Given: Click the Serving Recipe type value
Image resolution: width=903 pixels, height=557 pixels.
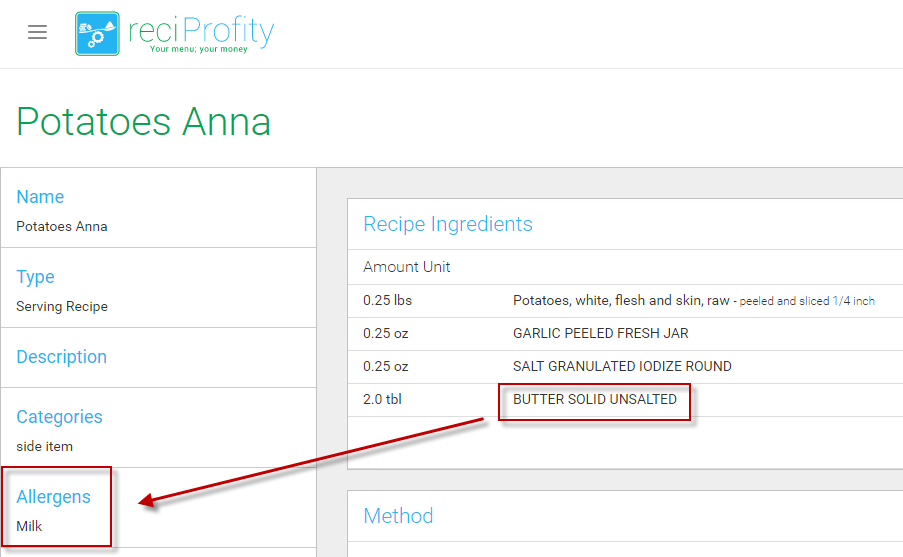Looking at the screenshot, I should [x=62, y=306].
